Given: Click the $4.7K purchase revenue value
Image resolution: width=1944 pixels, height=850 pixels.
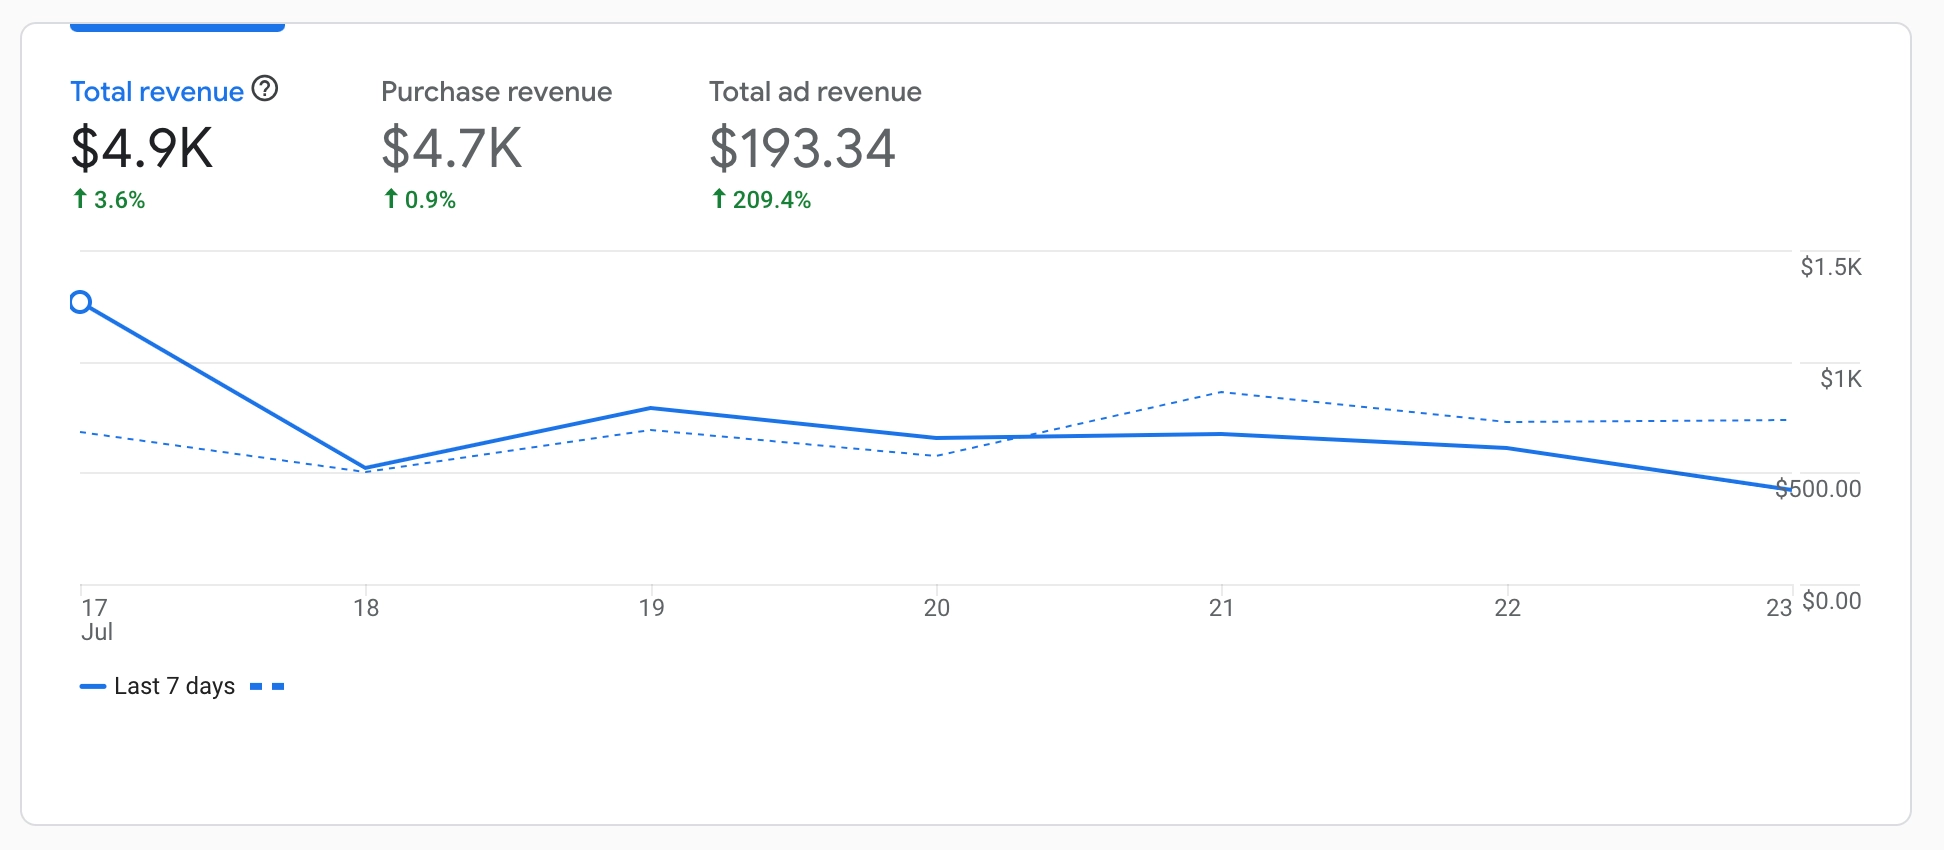Looking at the screenshot, I should tap(452, 148).
